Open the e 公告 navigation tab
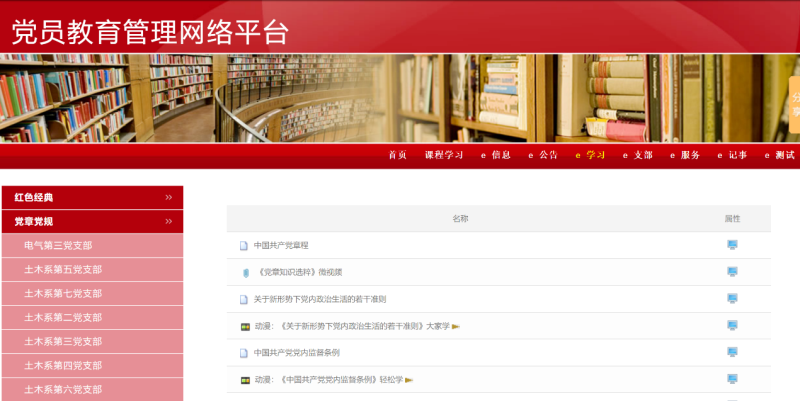The width and height of the screenshot is (800, 401). click(x=543, y=155)
